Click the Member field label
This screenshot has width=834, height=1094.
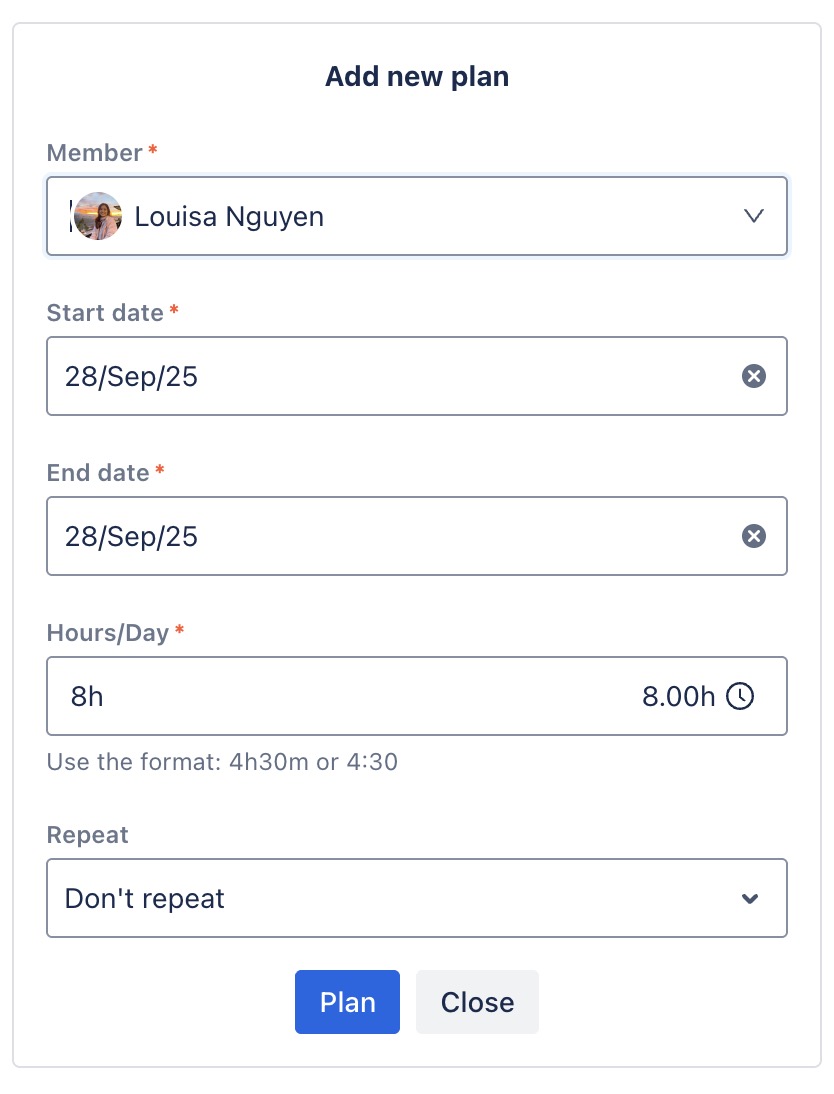click(x=95, y=153)
